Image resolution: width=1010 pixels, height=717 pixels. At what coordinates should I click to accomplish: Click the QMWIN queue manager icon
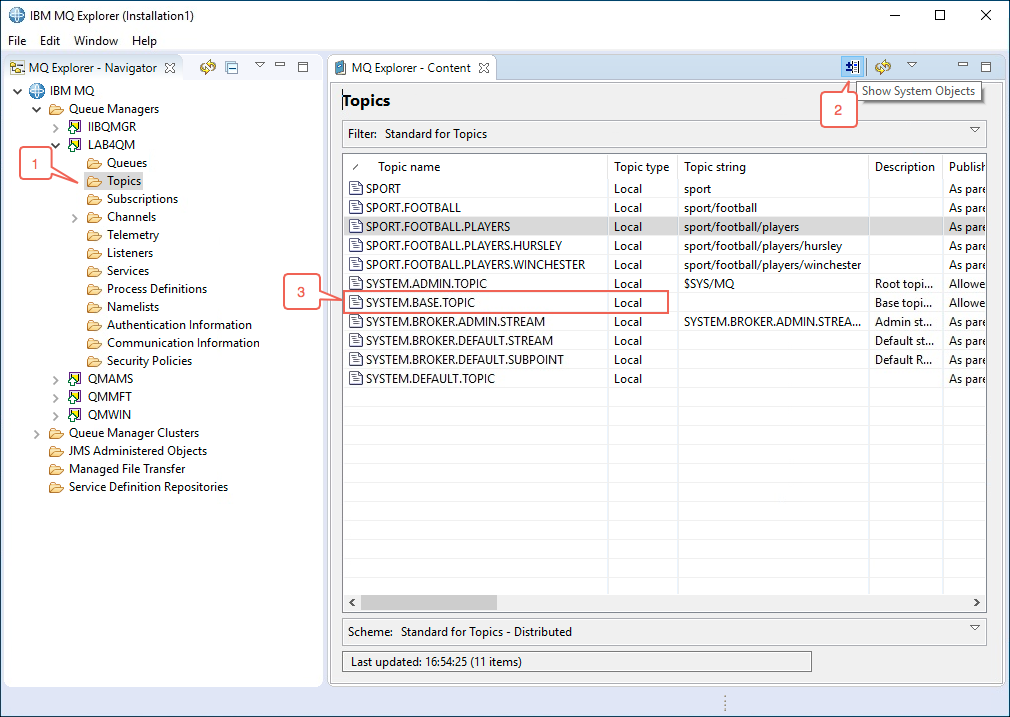pyautogui.click(x=75, y=415)
